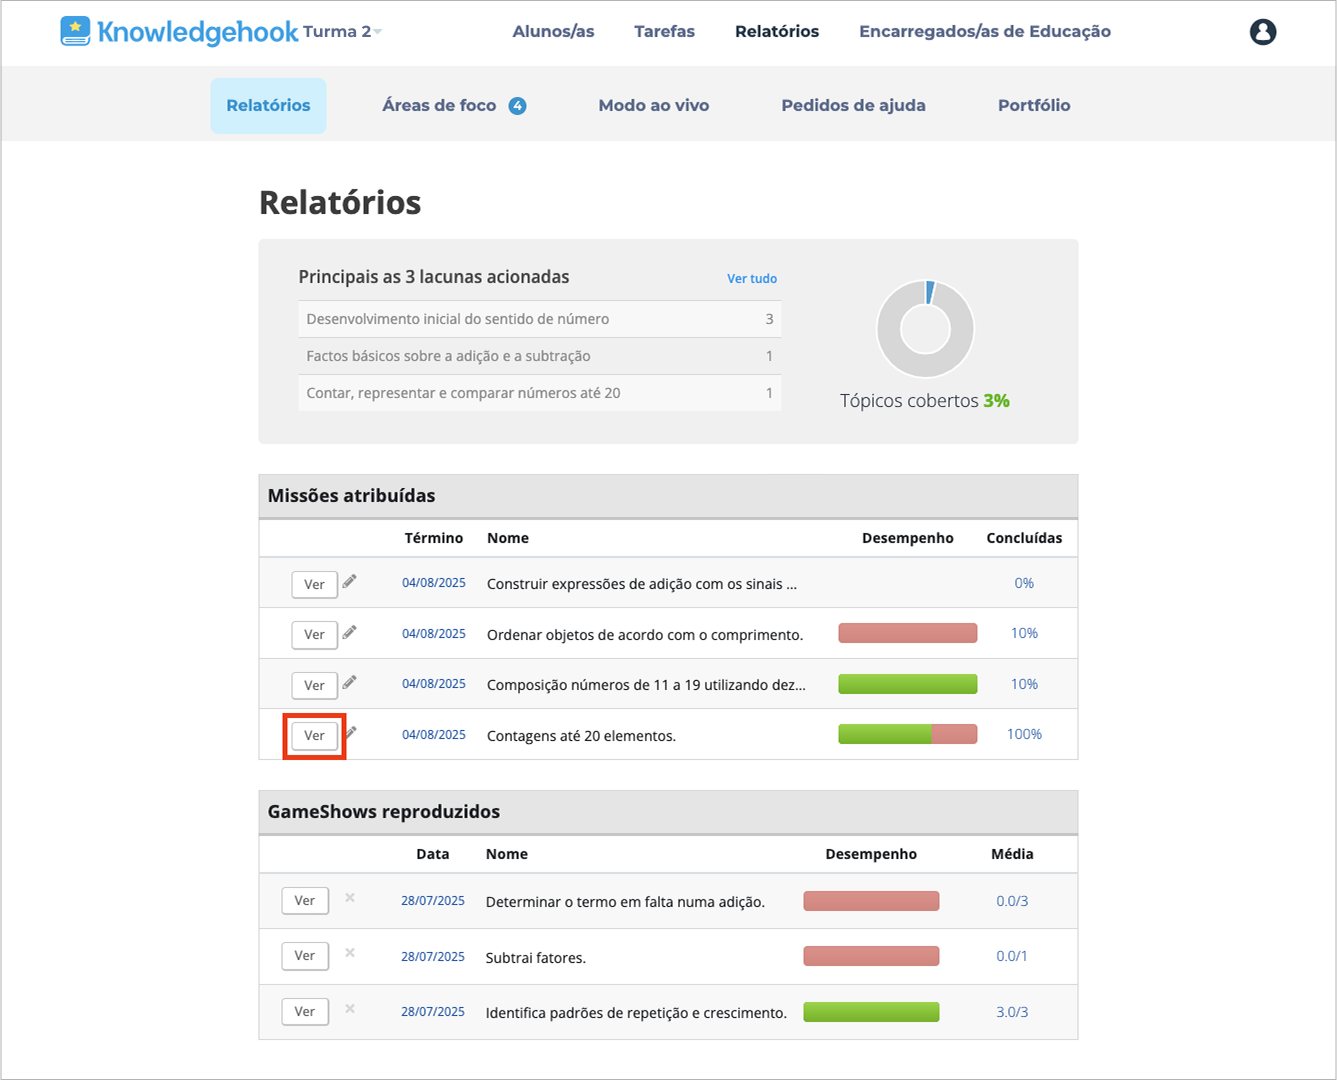This screenshot has height=1080, width=1337.
Task: View mission Ordenar objetos de acordo
Action: click(314, 634)
